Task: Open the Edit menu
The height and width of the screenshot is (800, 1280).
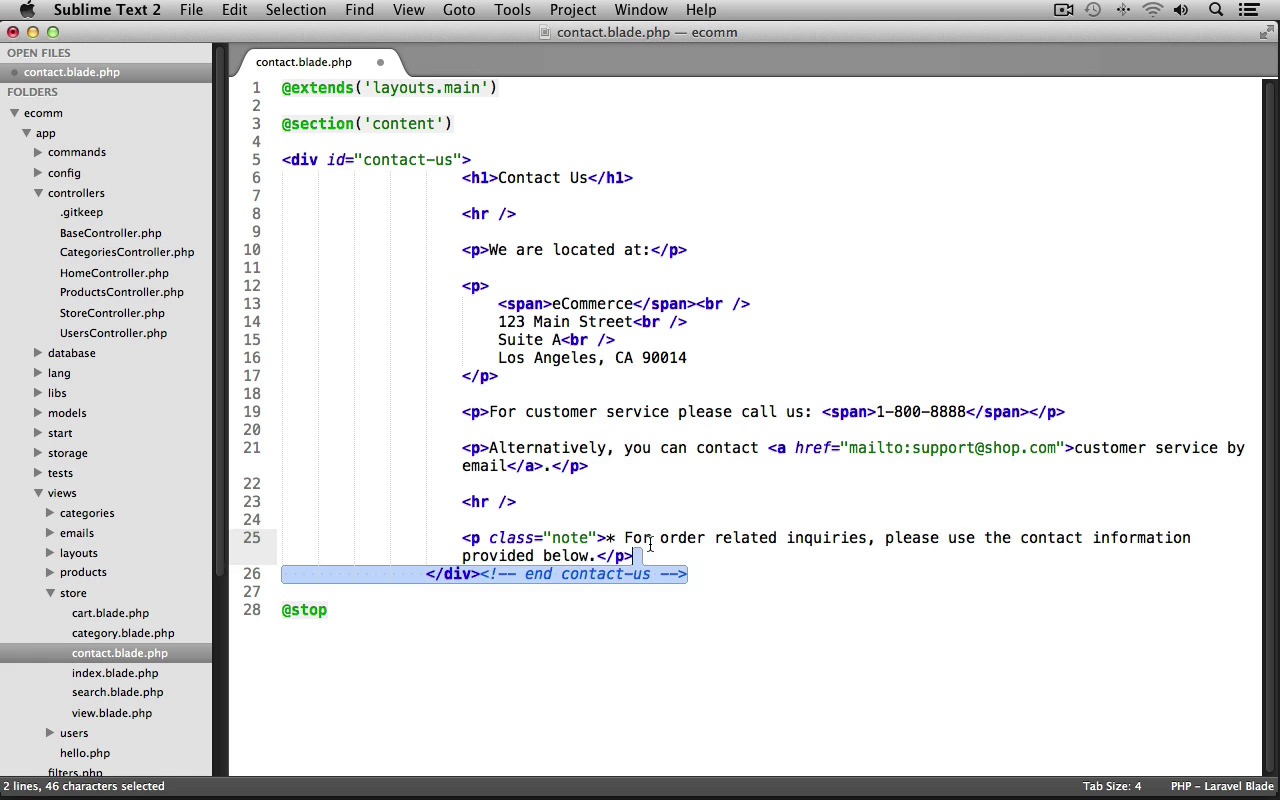Action: click(234, 10)
